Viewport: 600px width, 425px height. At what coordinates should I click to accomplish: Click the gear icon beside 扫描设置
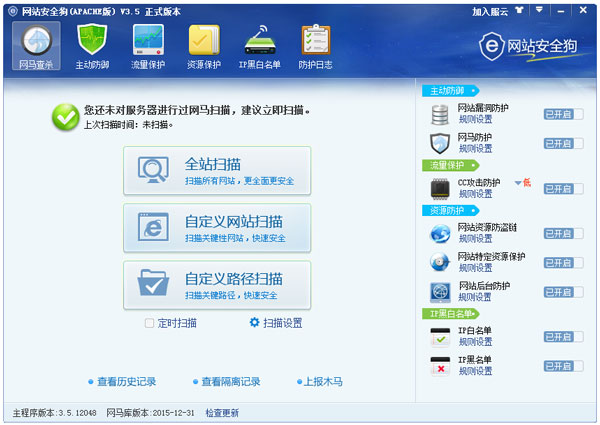[x=254, y=322]
